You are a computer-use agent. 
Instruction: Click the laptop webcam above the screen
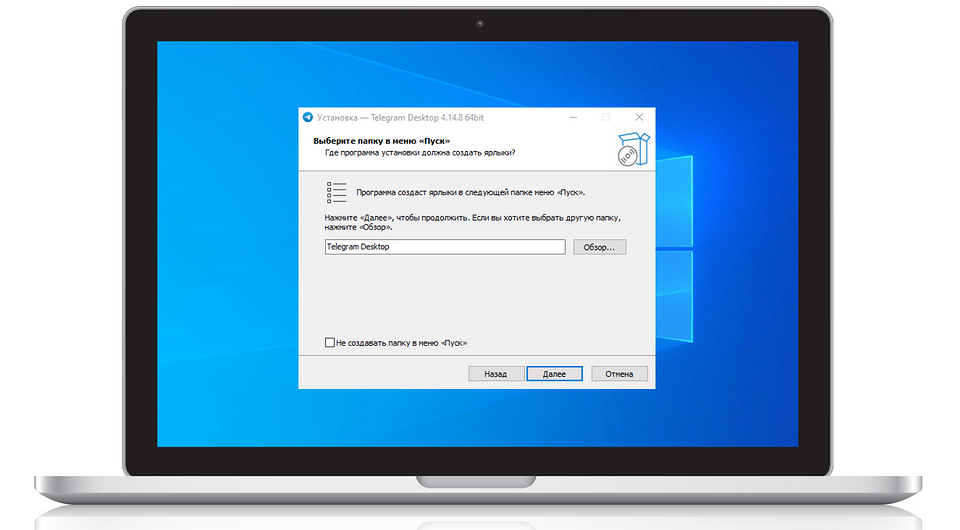point(480,23)
